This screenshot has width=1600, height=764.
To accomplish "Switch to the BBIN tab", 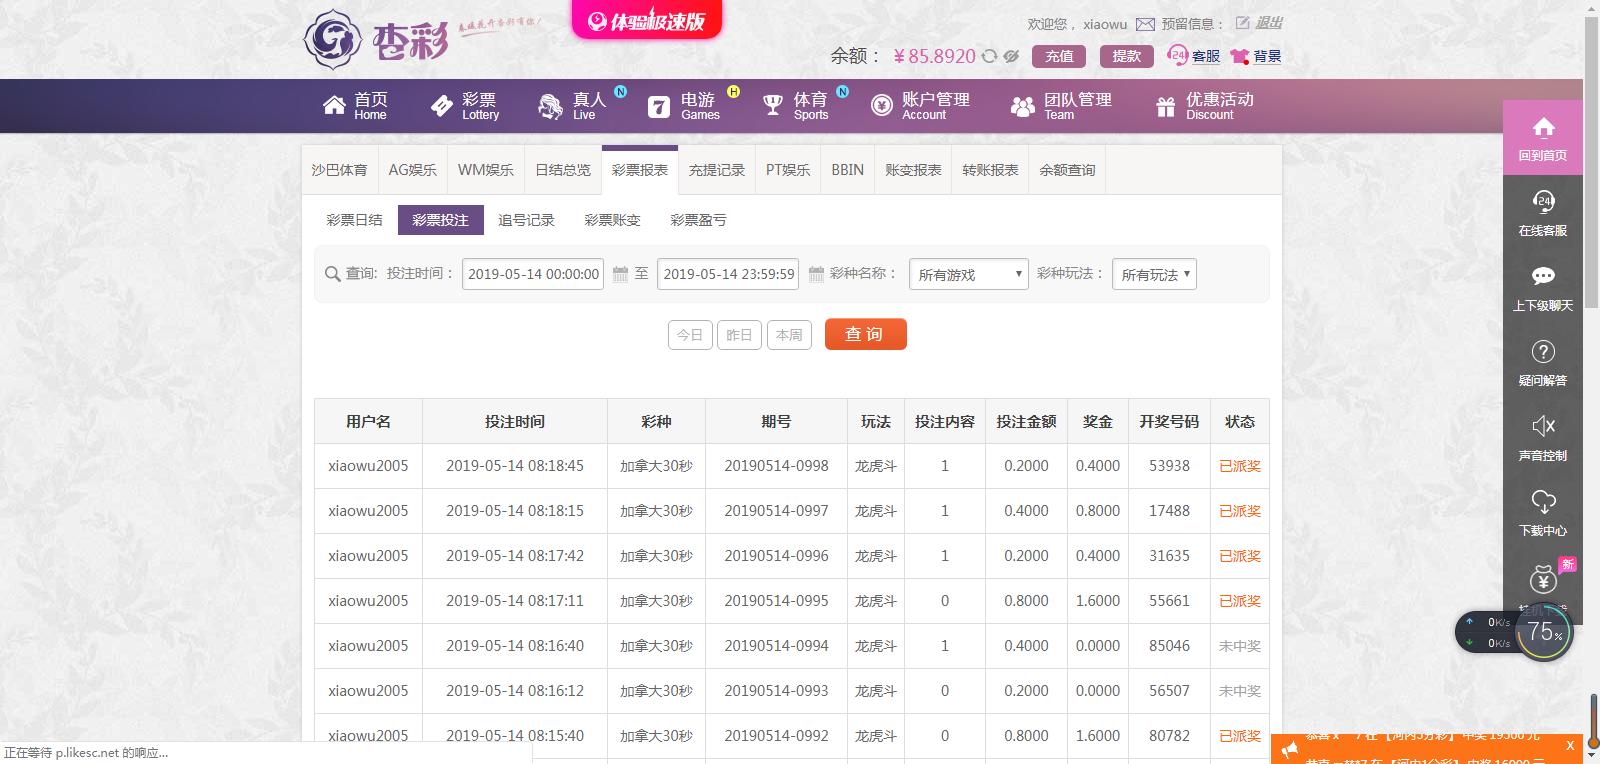I will pyautogui.click(x=847, y=170).
